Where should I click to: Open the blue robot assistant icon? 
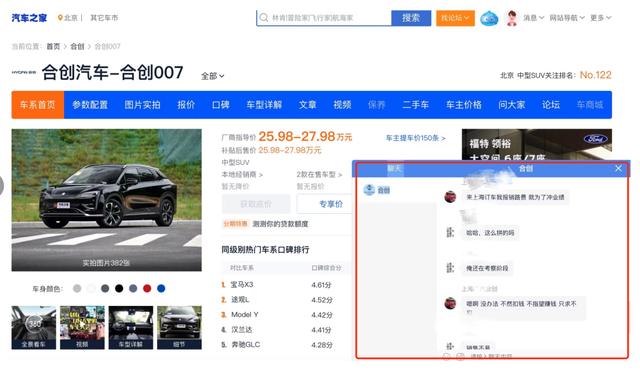[489, 18]
